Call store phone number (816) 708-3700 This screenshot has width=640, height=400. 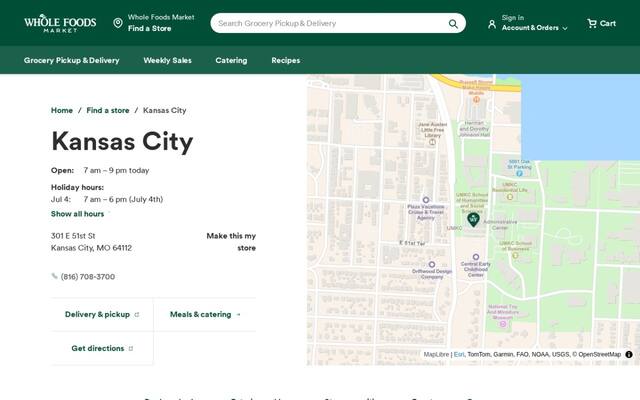coord(88,277)
